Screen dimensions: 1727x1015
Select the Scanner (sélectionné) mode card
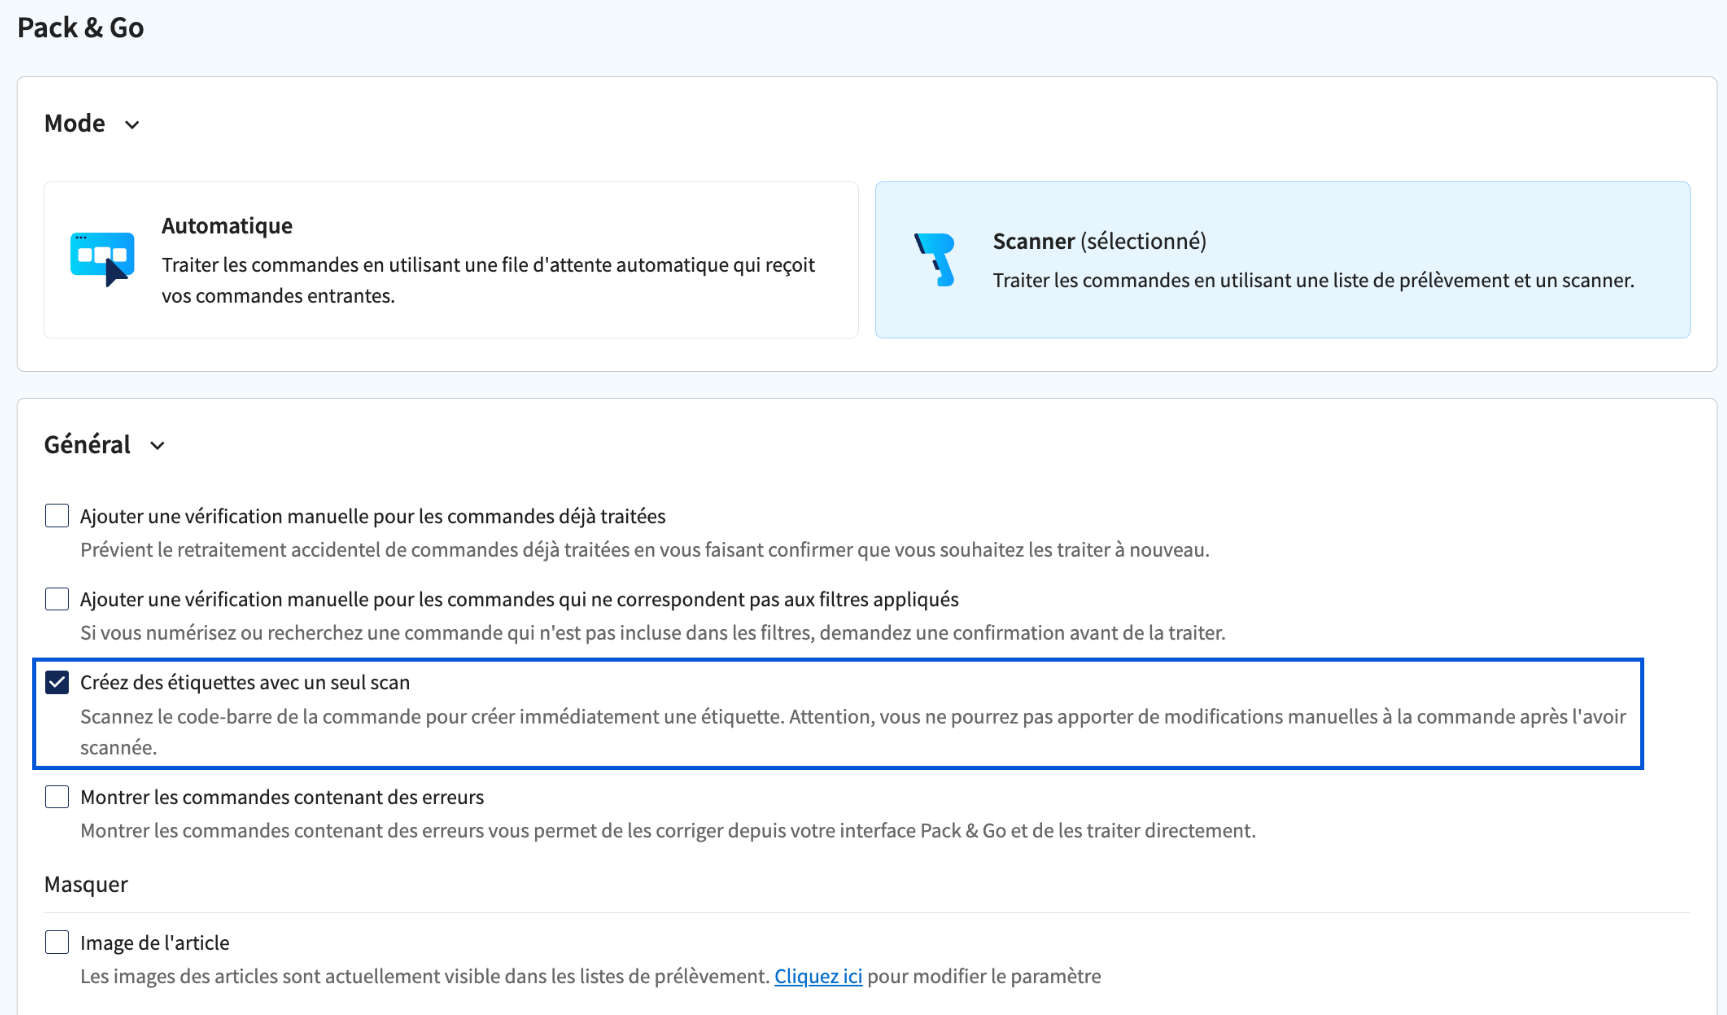(x=1282, y=260)
